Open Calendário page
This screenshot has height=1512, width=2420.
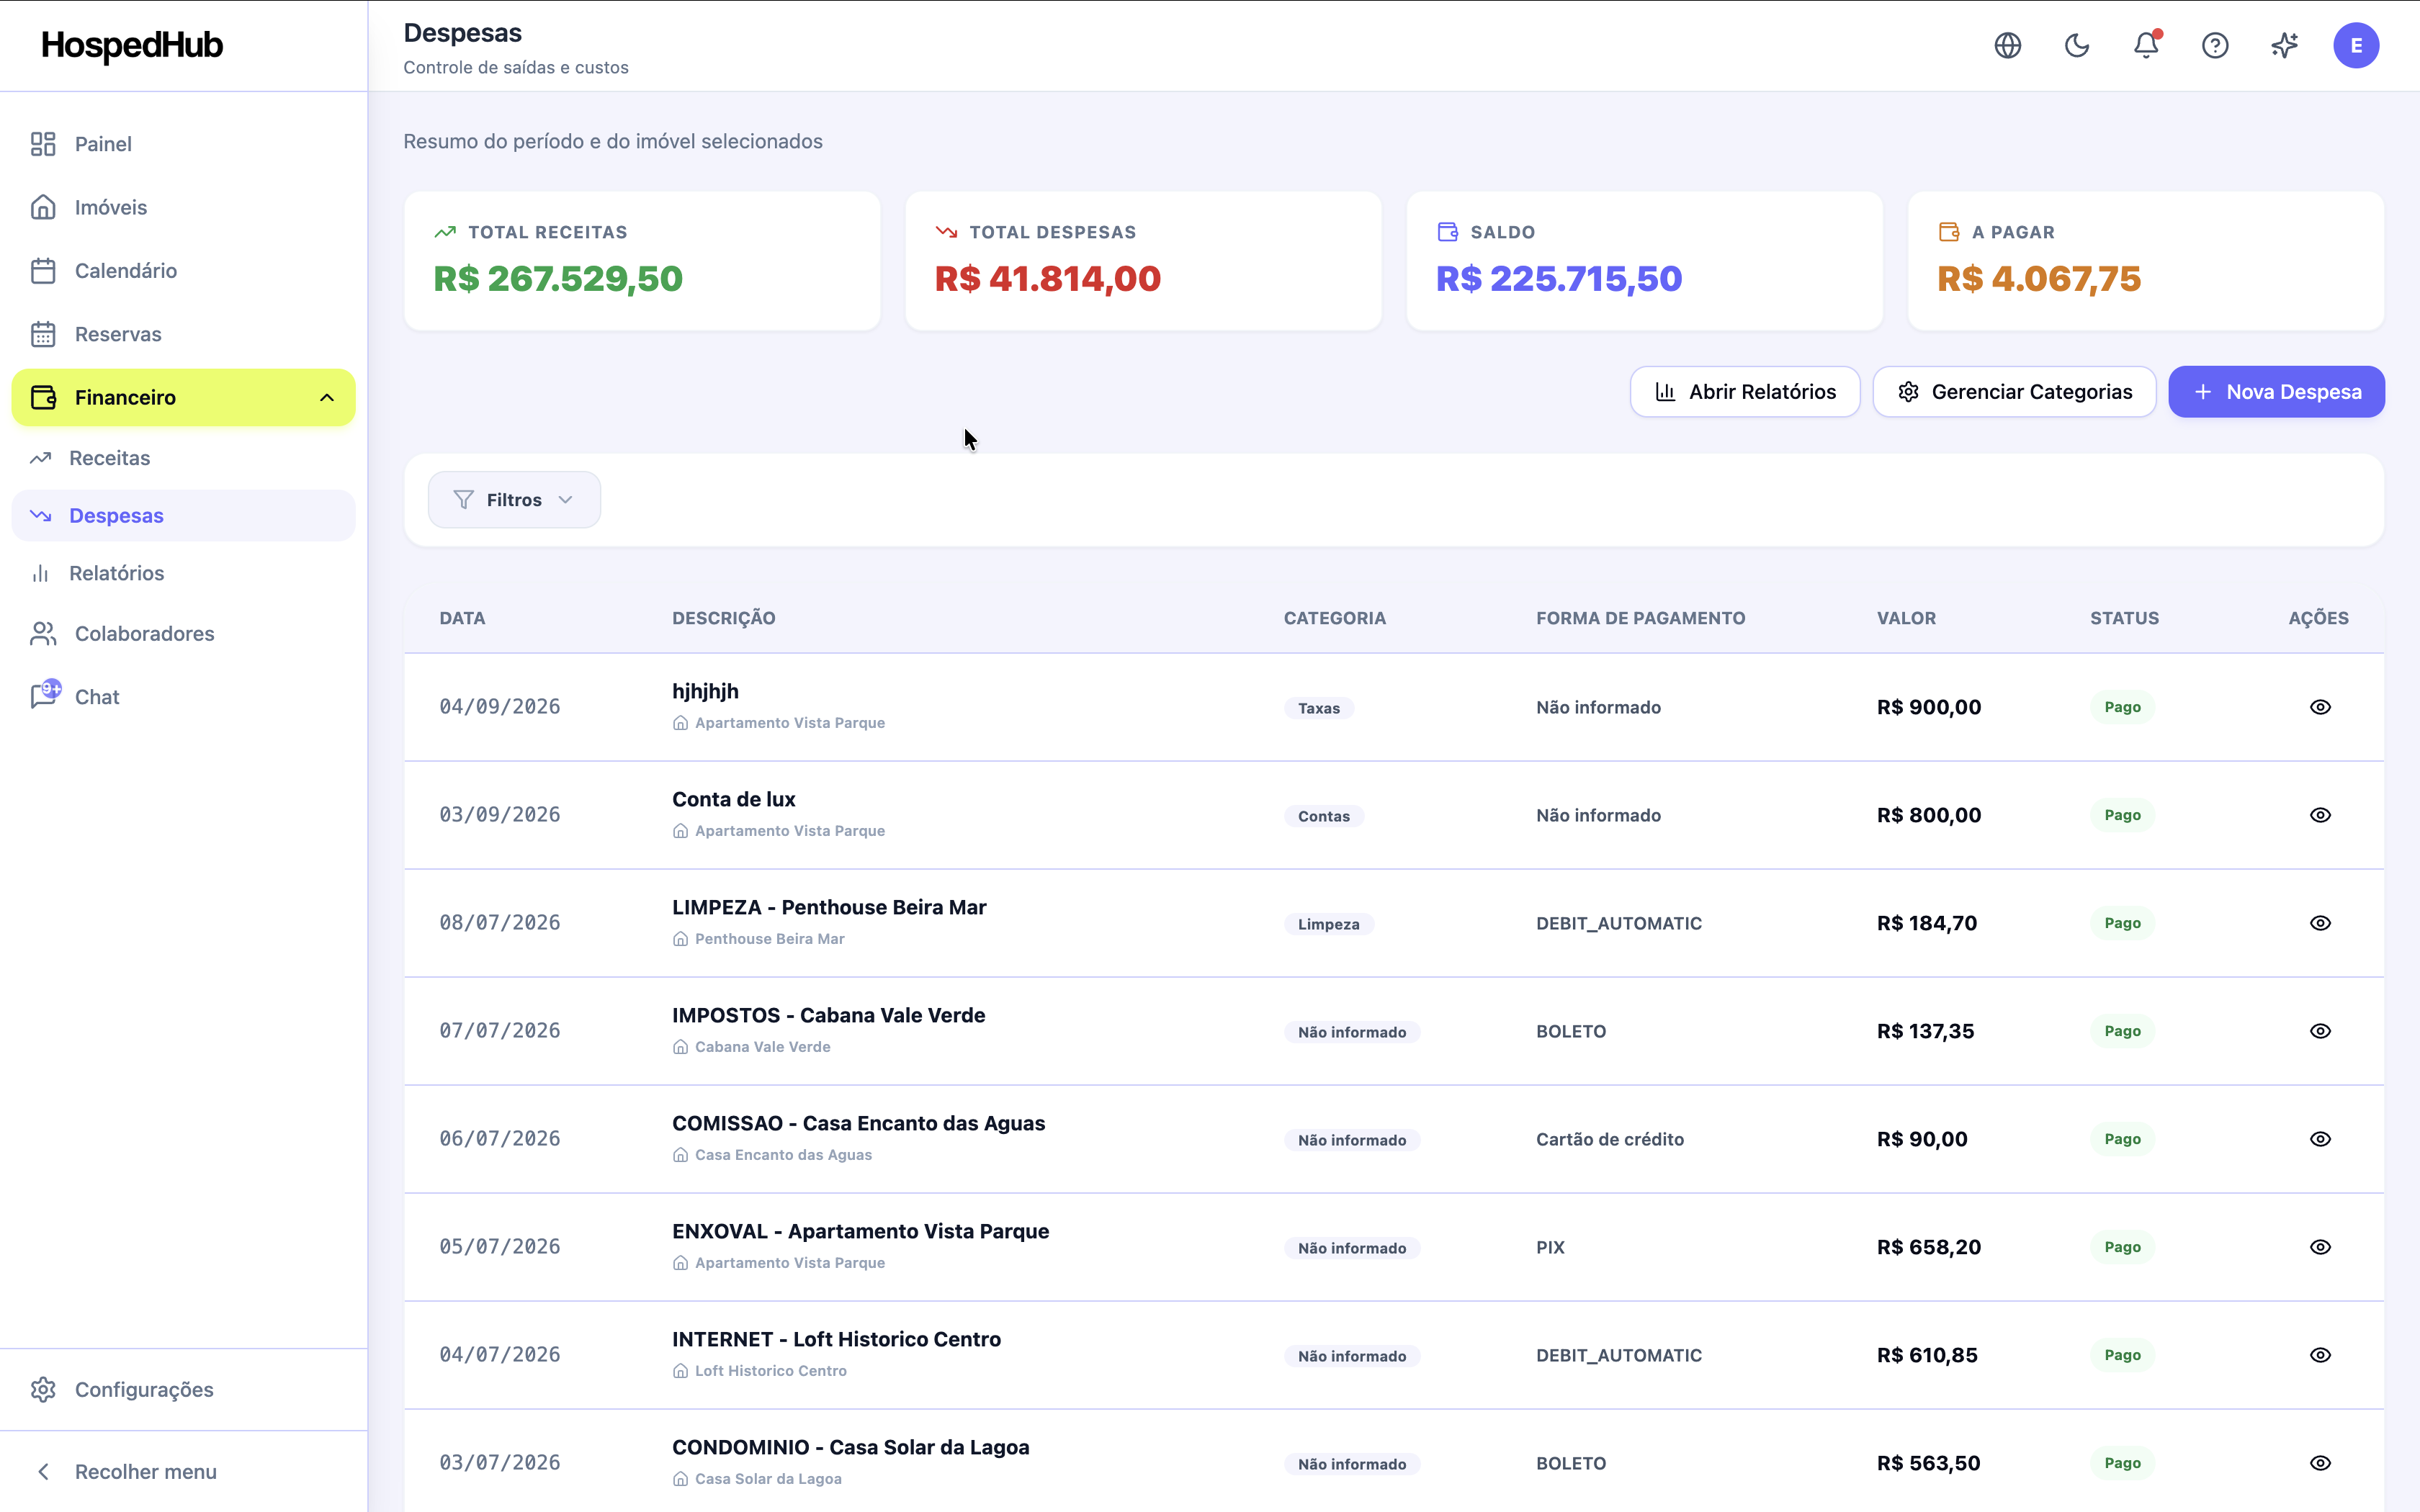pos(183,271)
